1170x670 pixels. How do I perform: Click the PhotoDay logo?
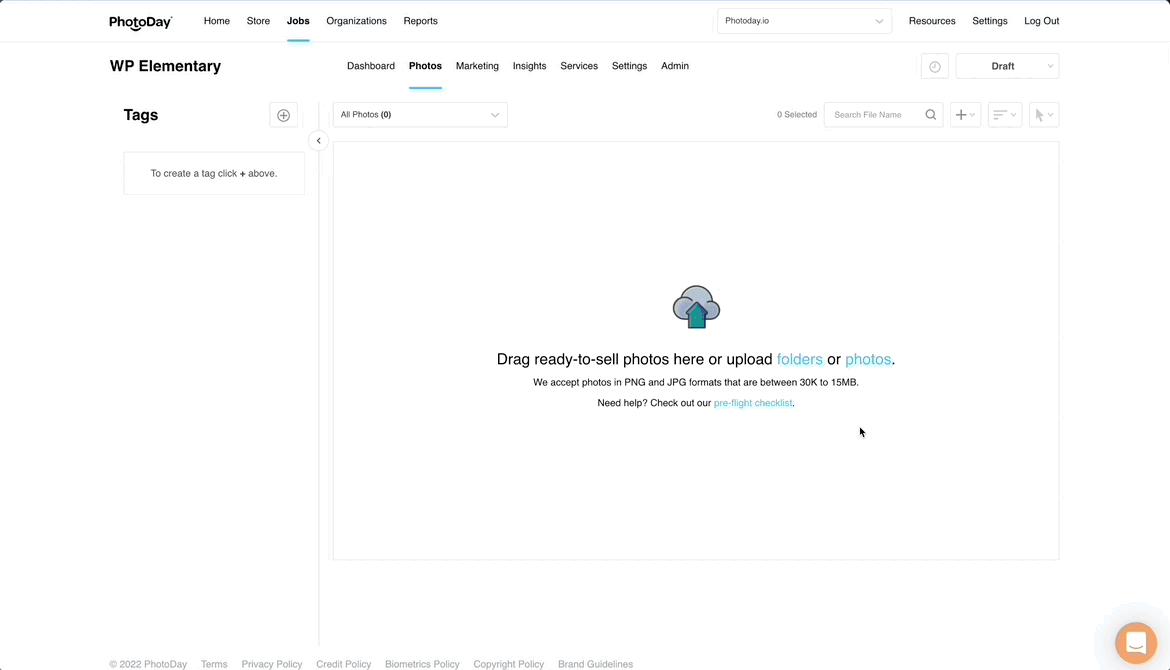(x=141, y=21)
